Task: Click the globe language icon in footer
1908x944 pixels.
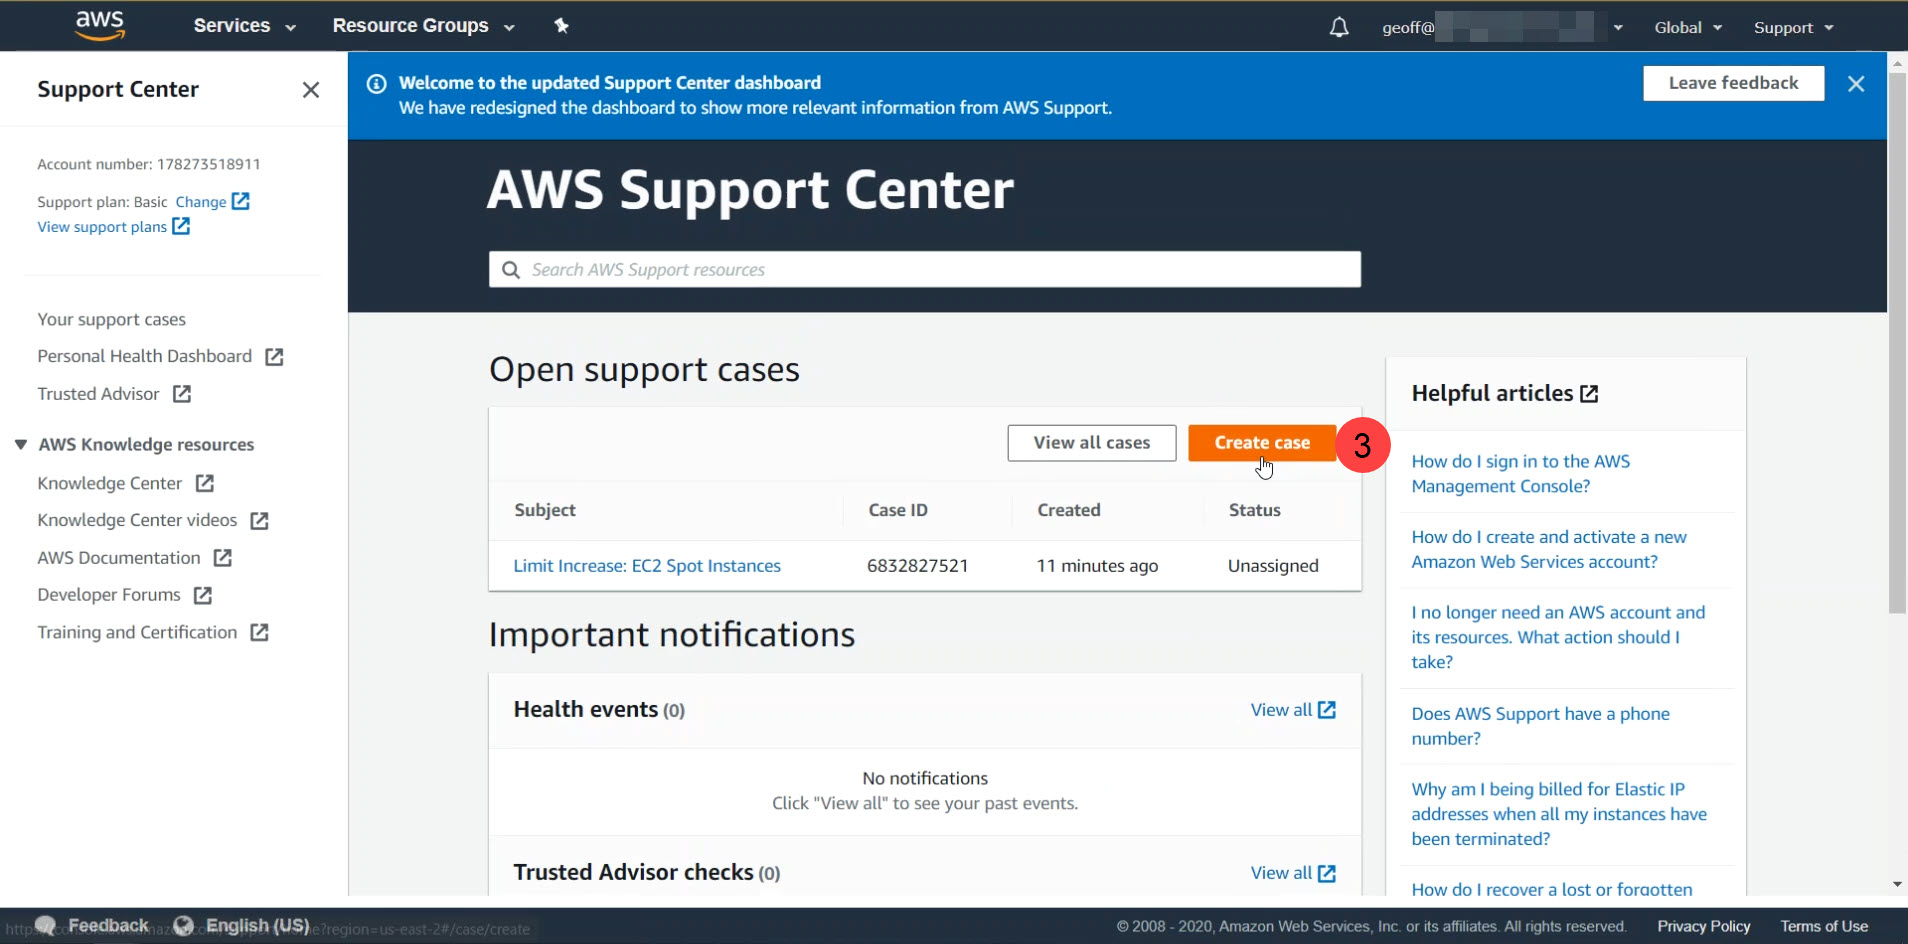Action: [x=183, y=925]
